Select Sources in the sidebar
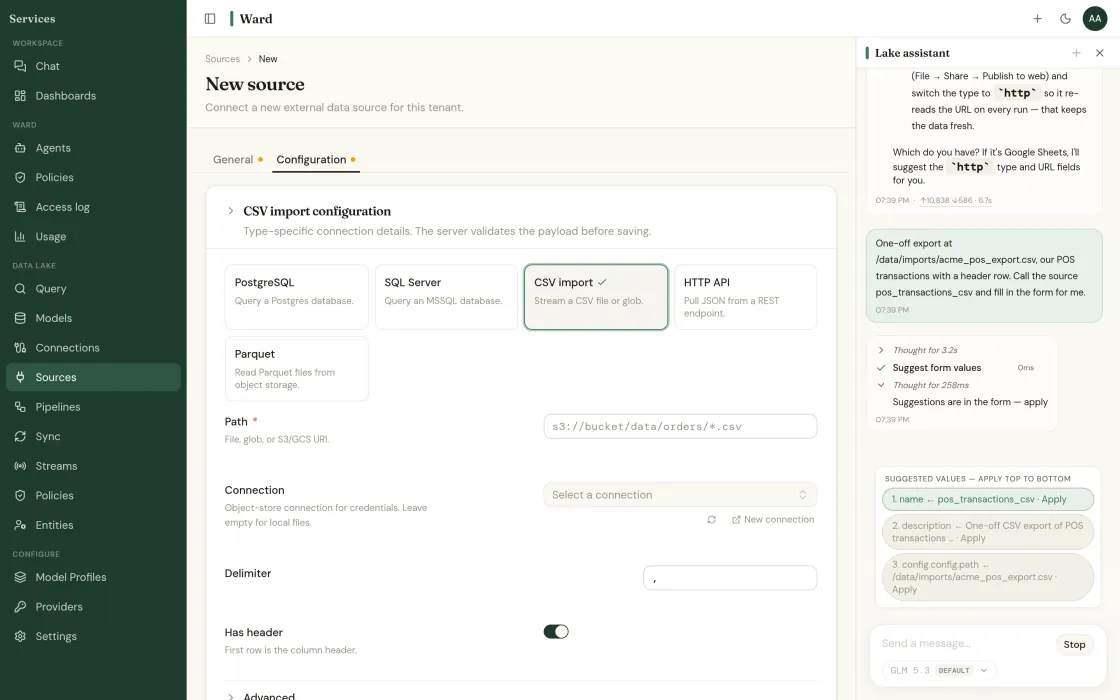1120x700 pixels. (93, 377)
